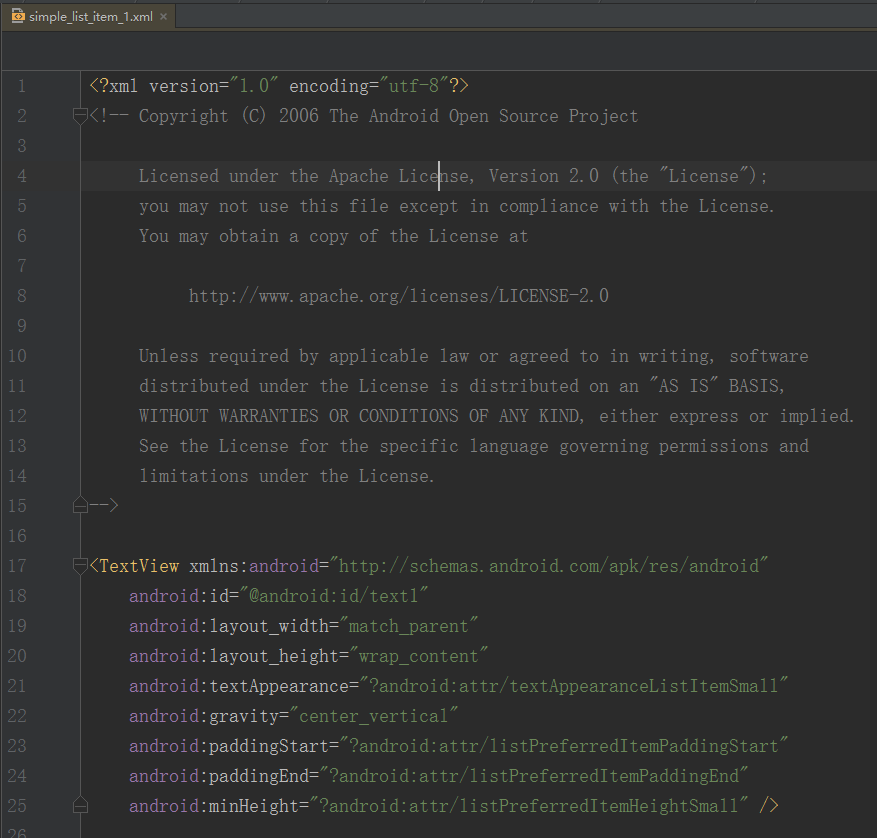
Task: Click the android:minHeight attribute name
Action: (x=214, y=806)
